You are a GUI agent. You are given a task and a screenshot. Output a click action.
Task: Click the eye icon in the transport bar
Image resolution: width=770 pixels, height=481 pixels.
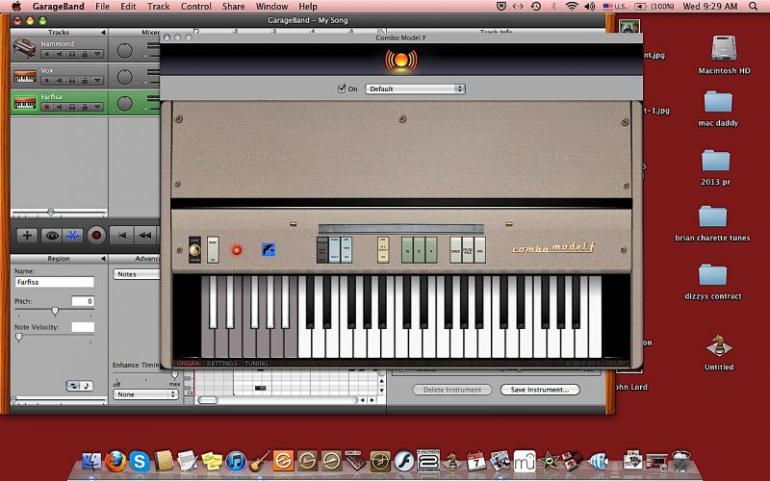point(51,236)
